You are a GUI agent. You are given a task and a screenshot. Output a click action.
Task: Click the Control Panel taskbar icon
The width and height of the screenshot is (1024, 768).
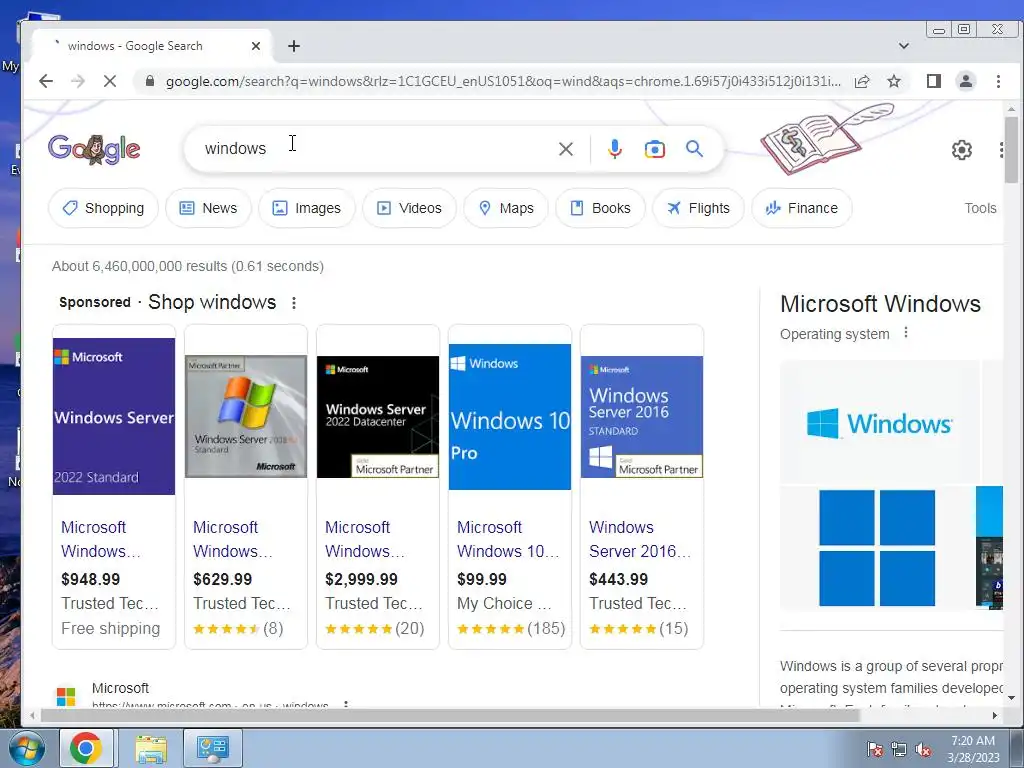213,748
